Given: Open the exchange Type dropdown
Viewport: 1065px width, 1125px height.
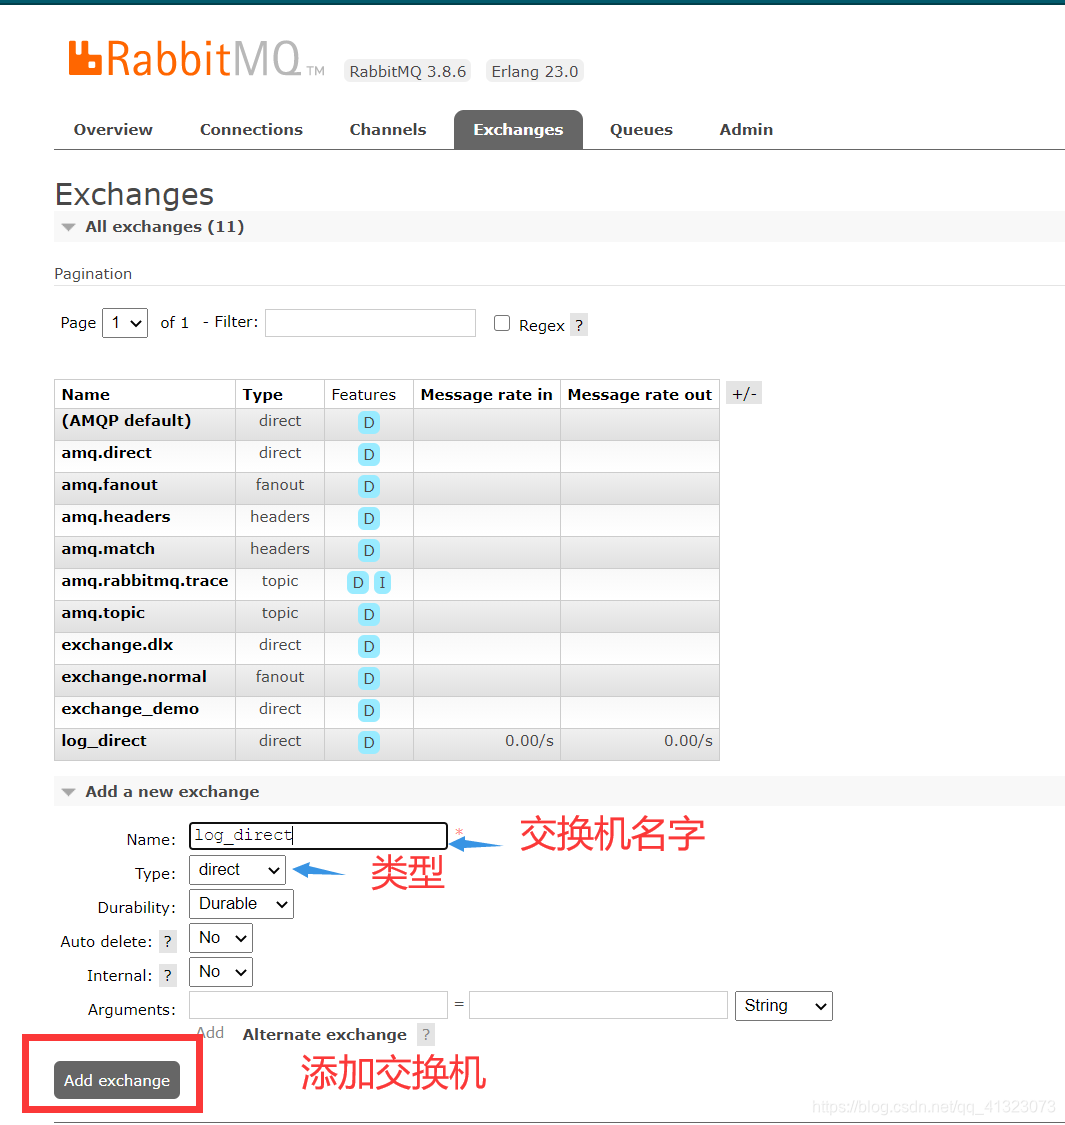Looking at the screenshot, I should click(x=238, y=870).
